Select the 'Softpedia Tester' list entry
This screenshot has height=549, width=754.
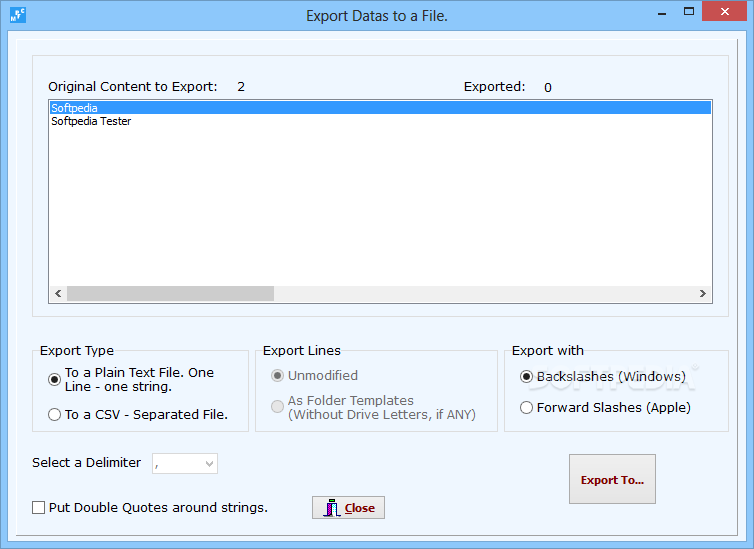pyautogui.click(x=380, y=121)
